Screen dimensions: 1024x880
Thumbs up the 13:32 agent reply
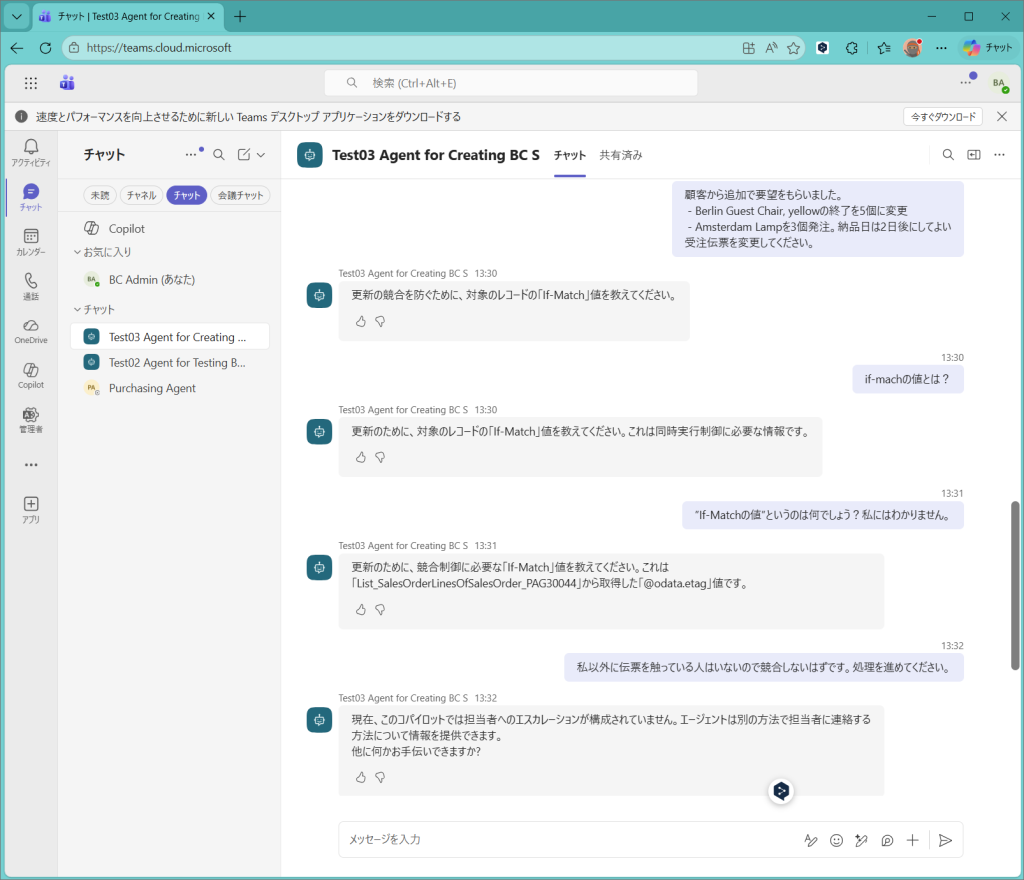[360, 777]
